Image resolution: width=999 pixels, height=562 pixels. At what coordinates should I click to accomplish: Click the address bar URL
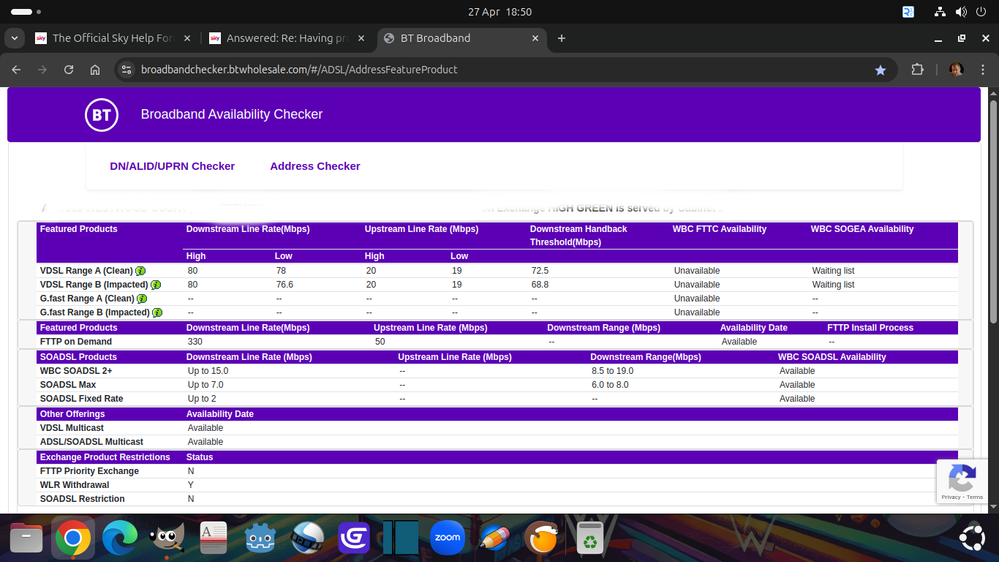tap(299, 69)
